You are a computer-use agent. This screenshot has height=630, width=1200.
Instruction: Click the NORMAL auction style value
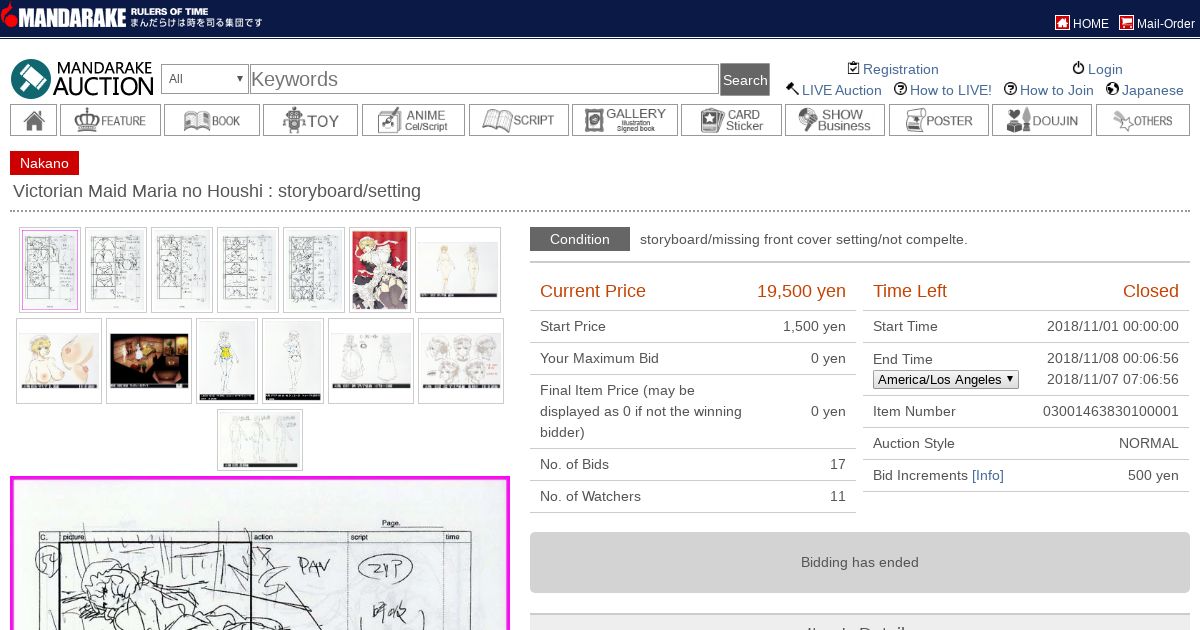pyautogui.click(x=1148, y=443)
